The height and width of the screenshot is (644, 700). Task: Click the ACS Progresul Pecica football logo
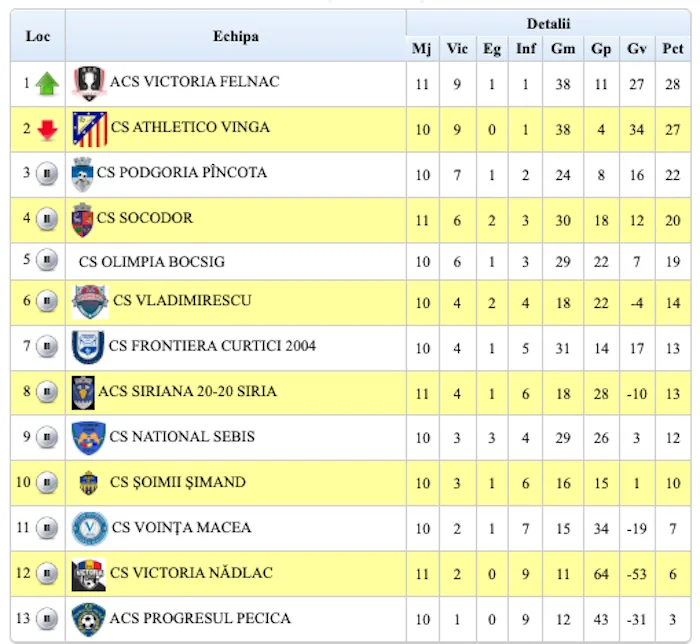88,619
